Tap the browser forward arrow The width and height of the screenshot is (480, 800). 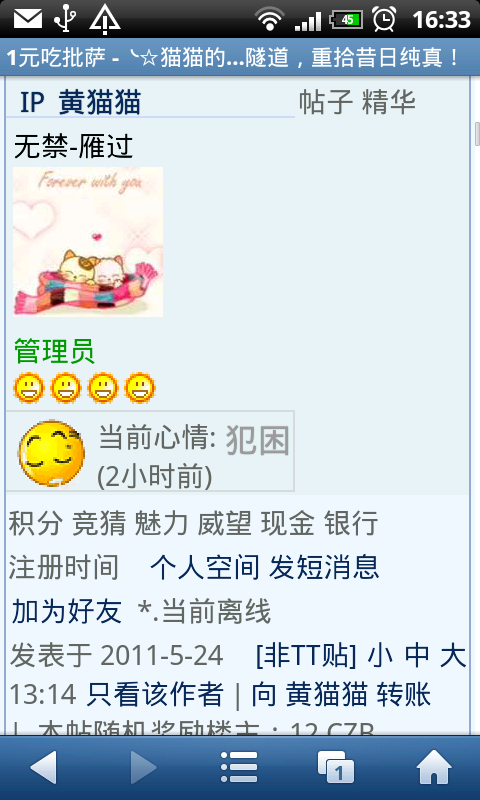(143, 766)
